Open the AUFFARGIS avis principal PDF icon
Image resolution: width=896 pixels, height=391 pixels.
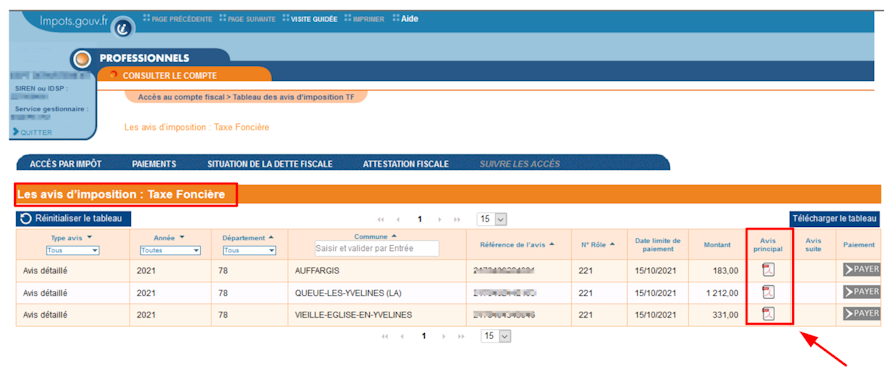[769, 270]
